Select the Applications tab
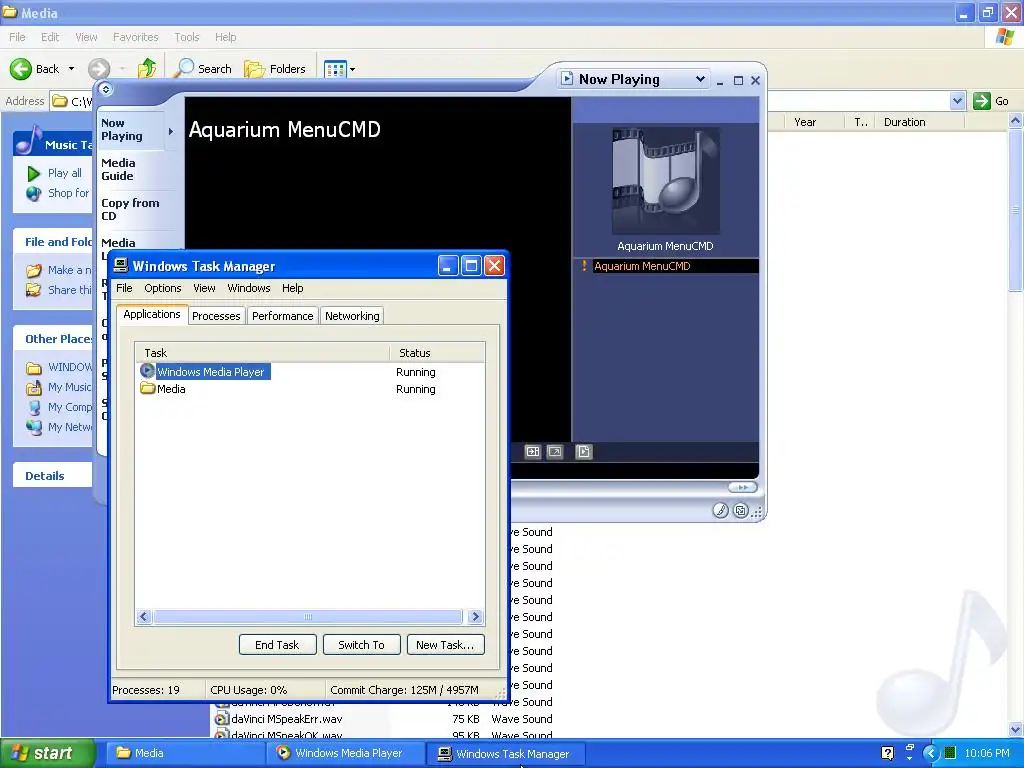The image size is (1024, 768). pos(152,314)
